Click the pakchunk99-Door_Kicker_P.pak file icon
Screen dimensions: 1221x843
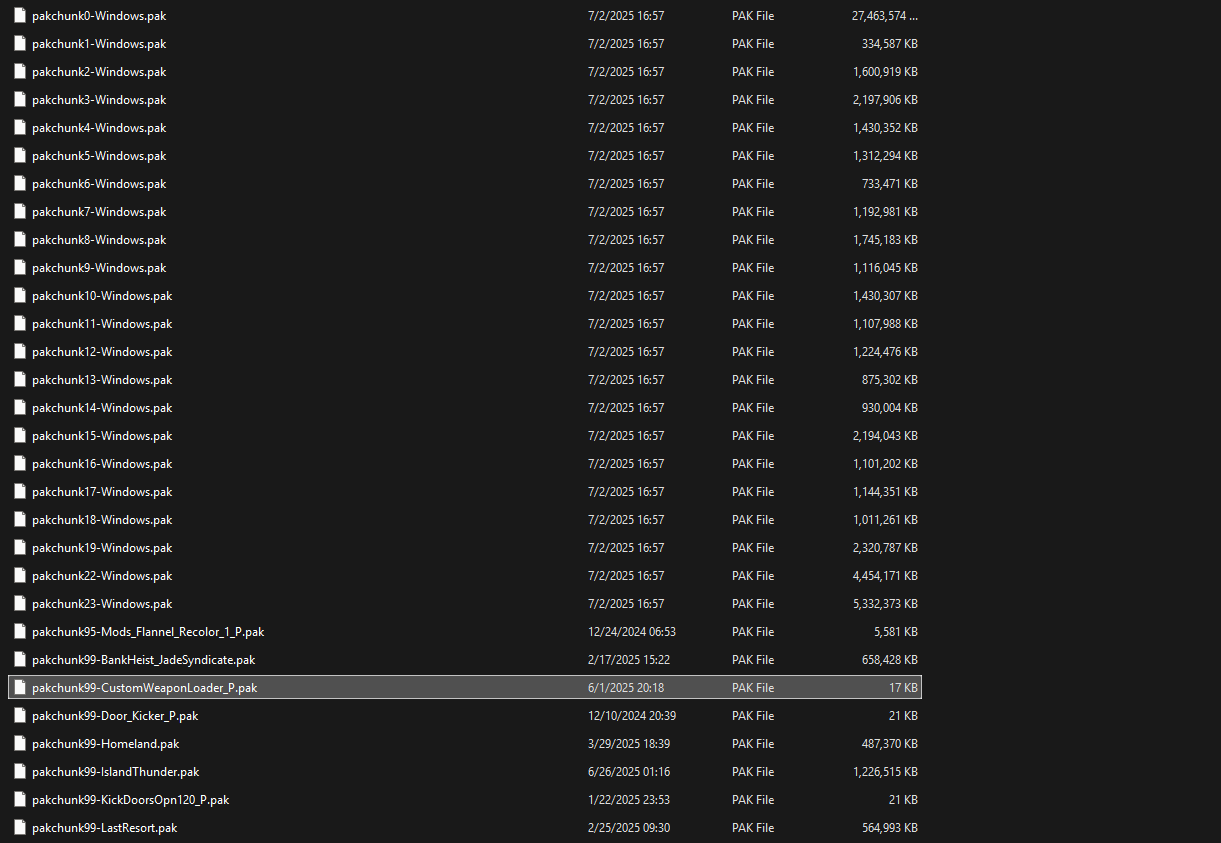click(x=19, y=716)
